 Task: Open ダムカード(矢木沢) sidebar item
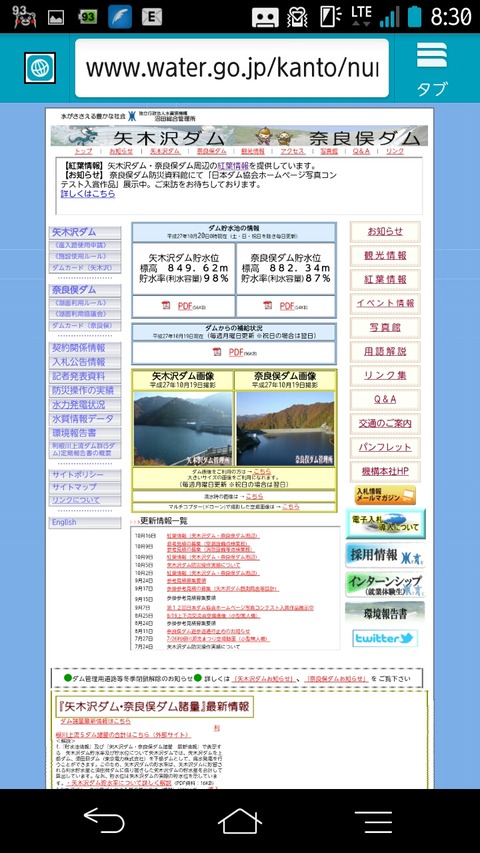[85, 268]
